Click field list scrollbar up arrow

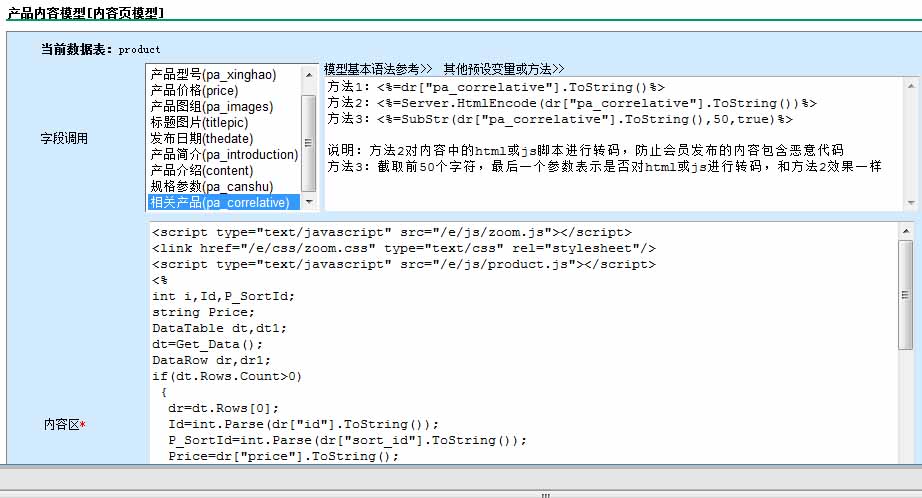[x=309, y=73]
